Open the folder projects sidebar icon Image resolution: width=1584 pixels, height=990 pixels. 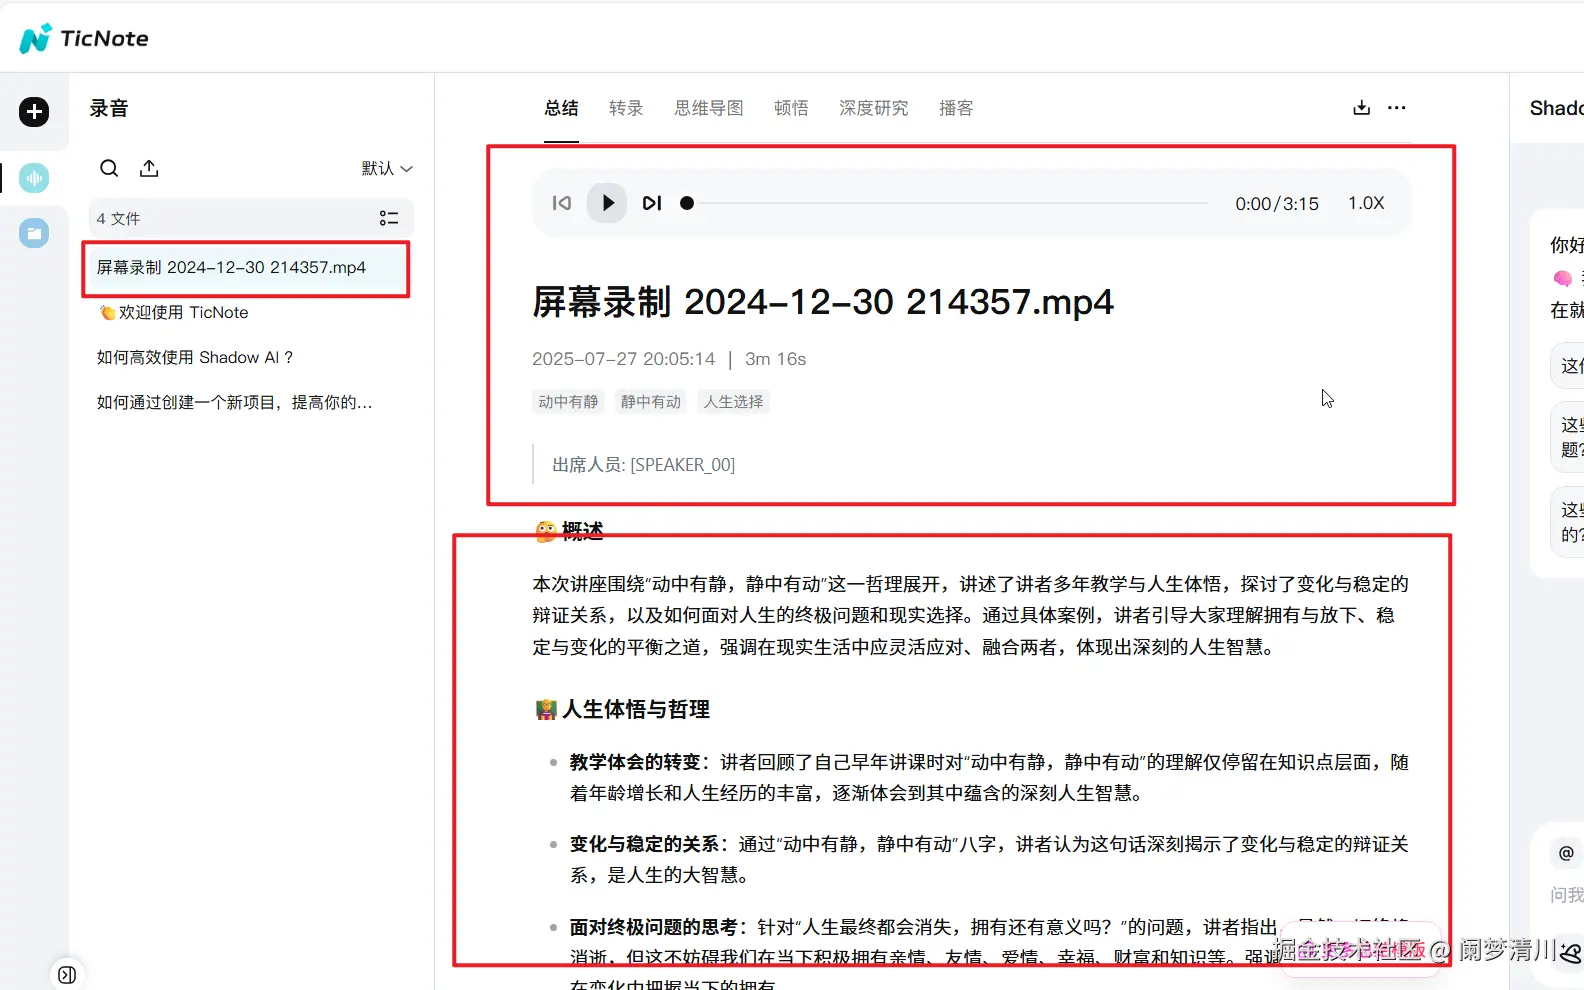click(x=34, y=233)
